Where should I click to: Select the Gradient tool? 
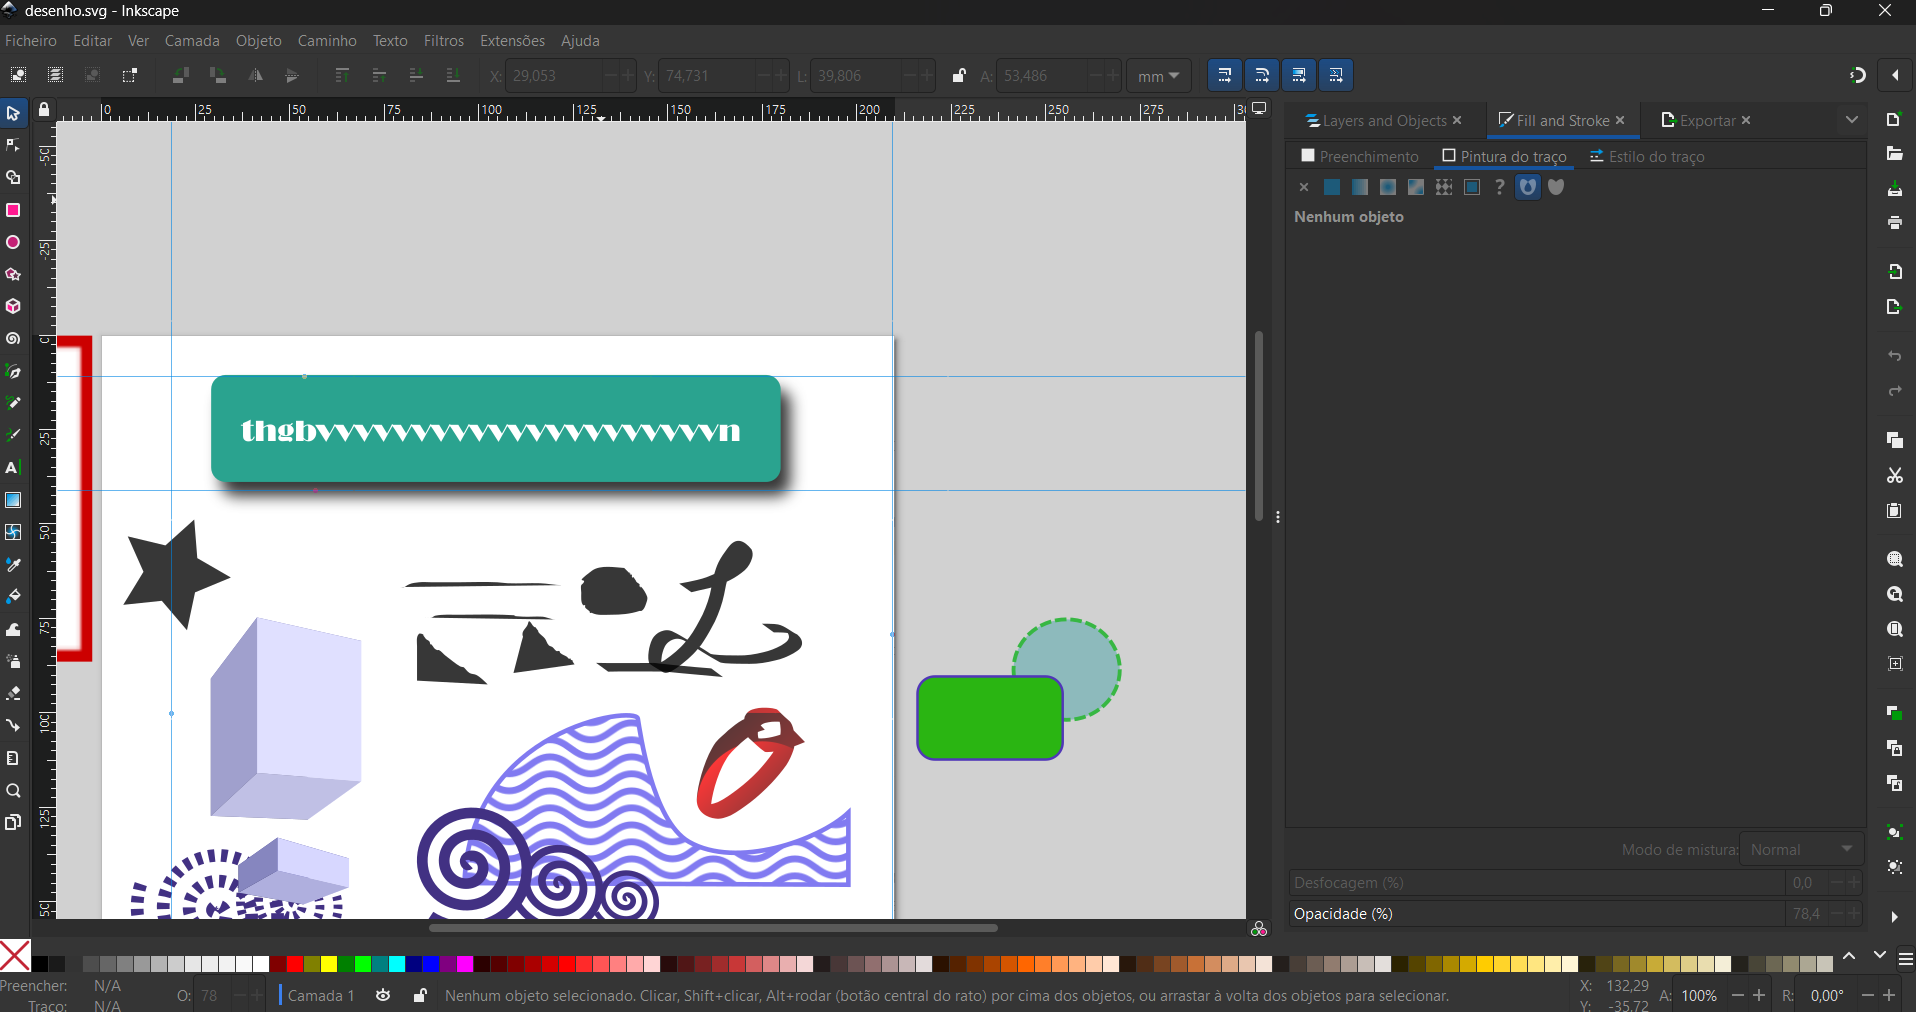coord(13,500)
